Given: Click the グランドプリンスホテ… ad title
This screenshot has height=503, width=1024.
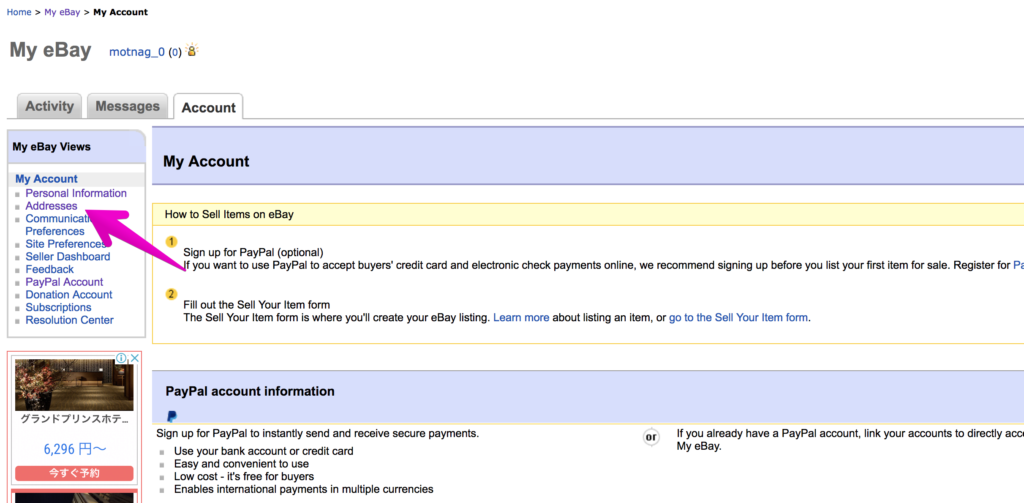Looking at the screenshot, I should pyautogui.click(x=74, y=419).
